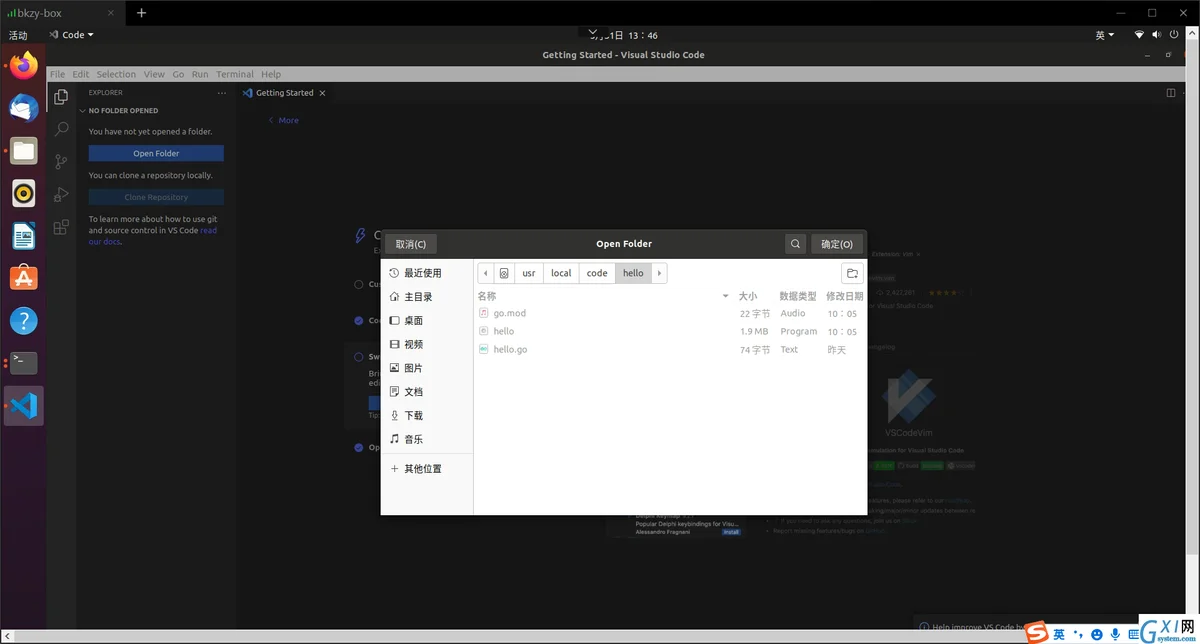The image size is (1200, 644).
Task: Click the Visual Studio Code dock icon
Action: pyautogui.click(x=24, y=406)
